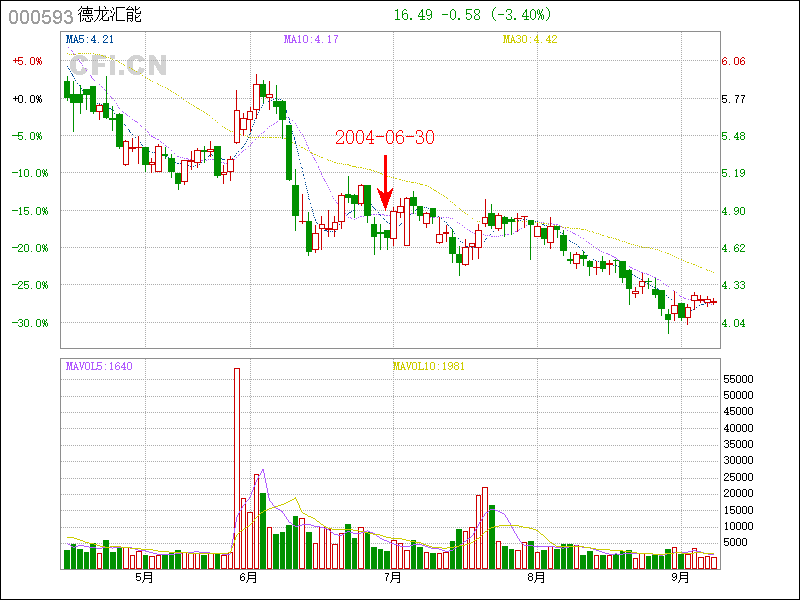The image size is (800, 600).
Task: Click the 6.06 price axis label
Action: click(x=734, y=61)
